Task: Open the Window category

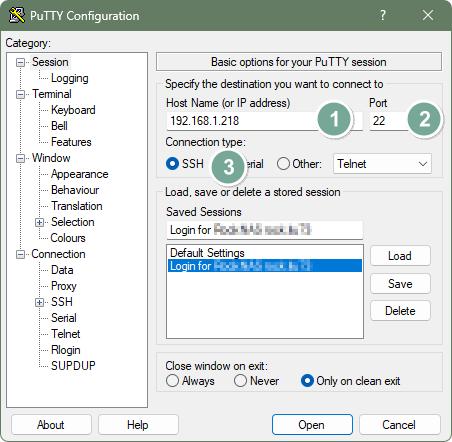Action: point(51,158)
